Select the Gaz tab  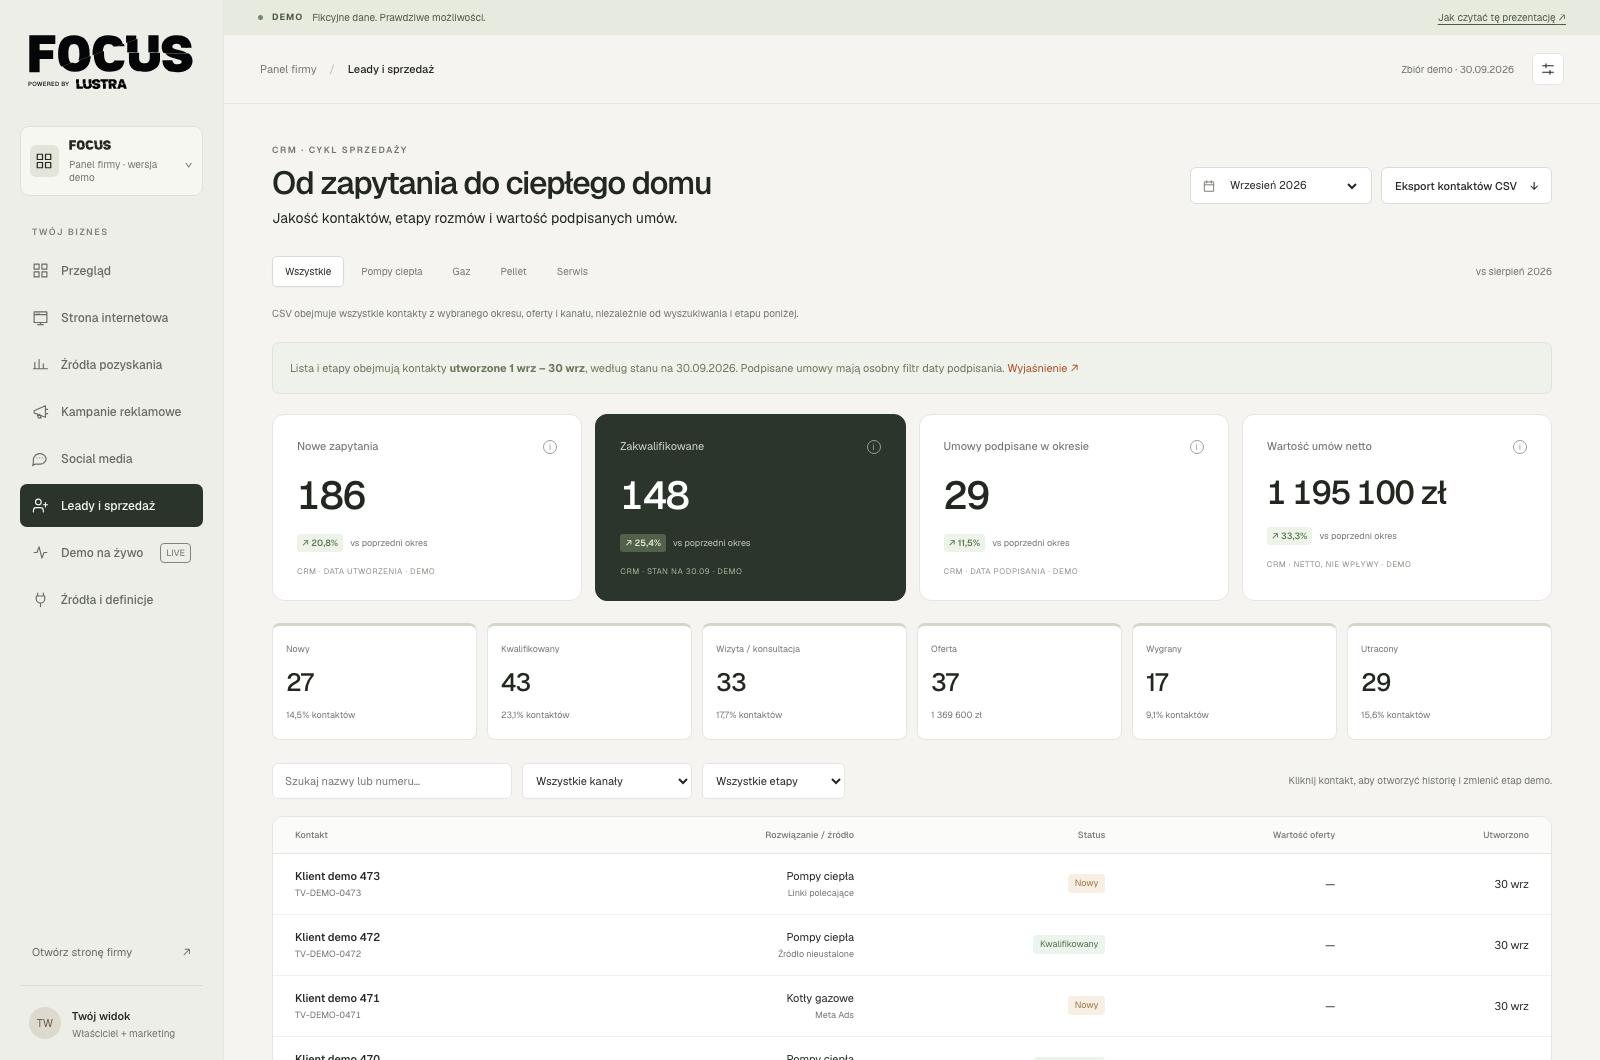[x=461, y=272]
